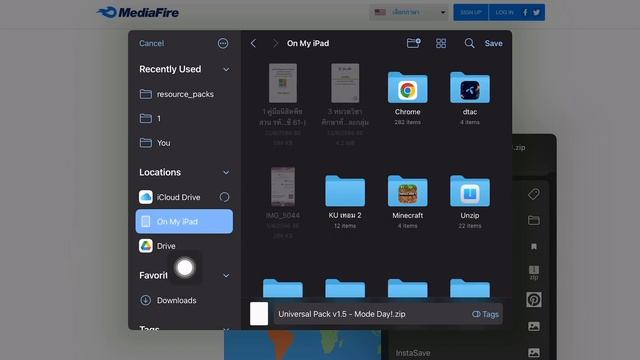The height and width of the screenshot is (360, 640).
Task: Click the loading indicator beside iCloud Drive
Action: (x=224, y=197)
